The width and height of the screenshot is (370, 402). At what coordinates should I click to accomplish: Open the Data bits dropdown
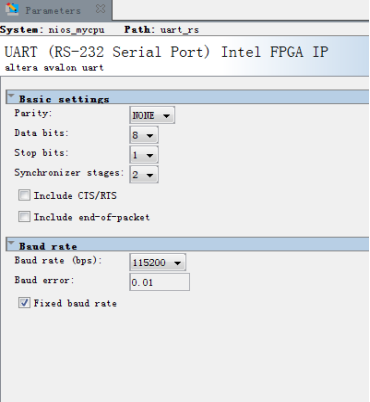[x=144, y=135]
